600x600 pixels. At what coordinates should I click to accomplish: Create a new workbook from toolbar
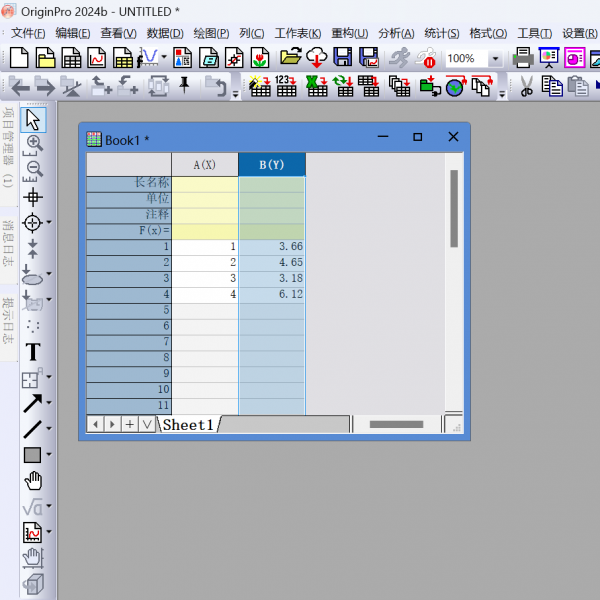[x=71, y=58]
